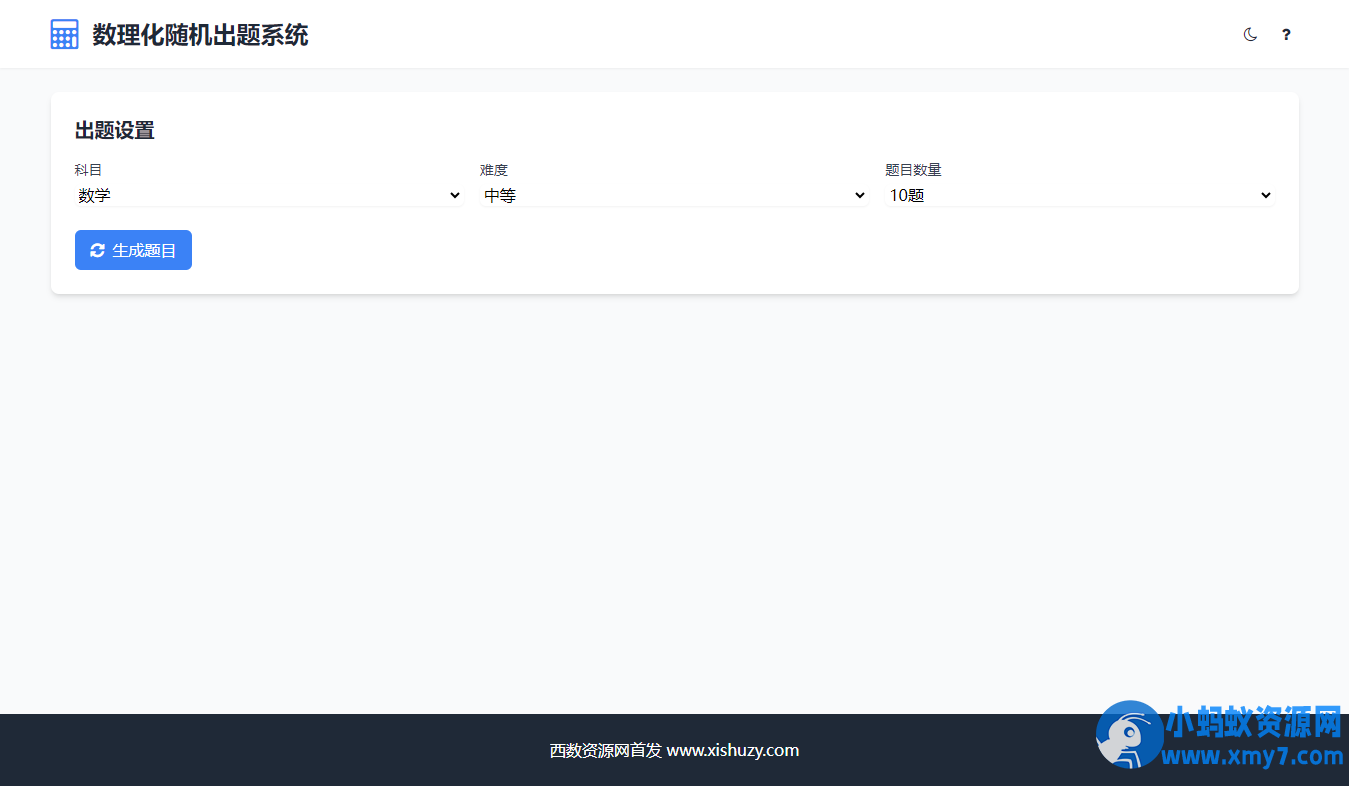Click the 生成题目 generate button
The image size is (1349, 786).
[133, 250]
